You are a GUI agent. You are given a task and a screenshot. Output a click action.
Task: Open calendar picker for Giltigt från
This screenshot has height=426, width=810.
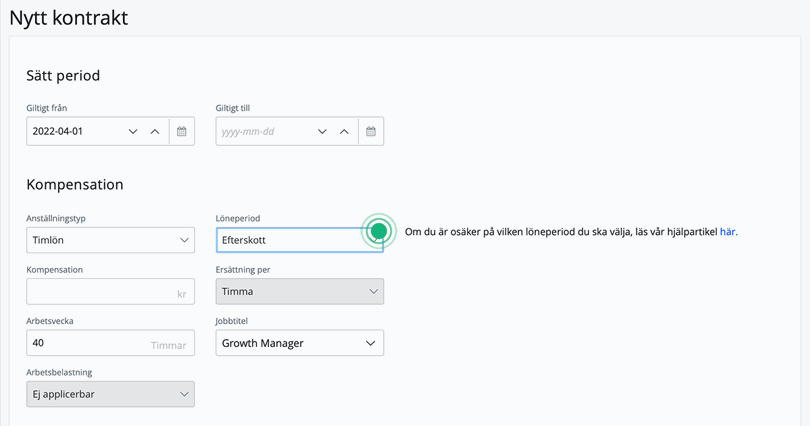(x=182, y=131)
